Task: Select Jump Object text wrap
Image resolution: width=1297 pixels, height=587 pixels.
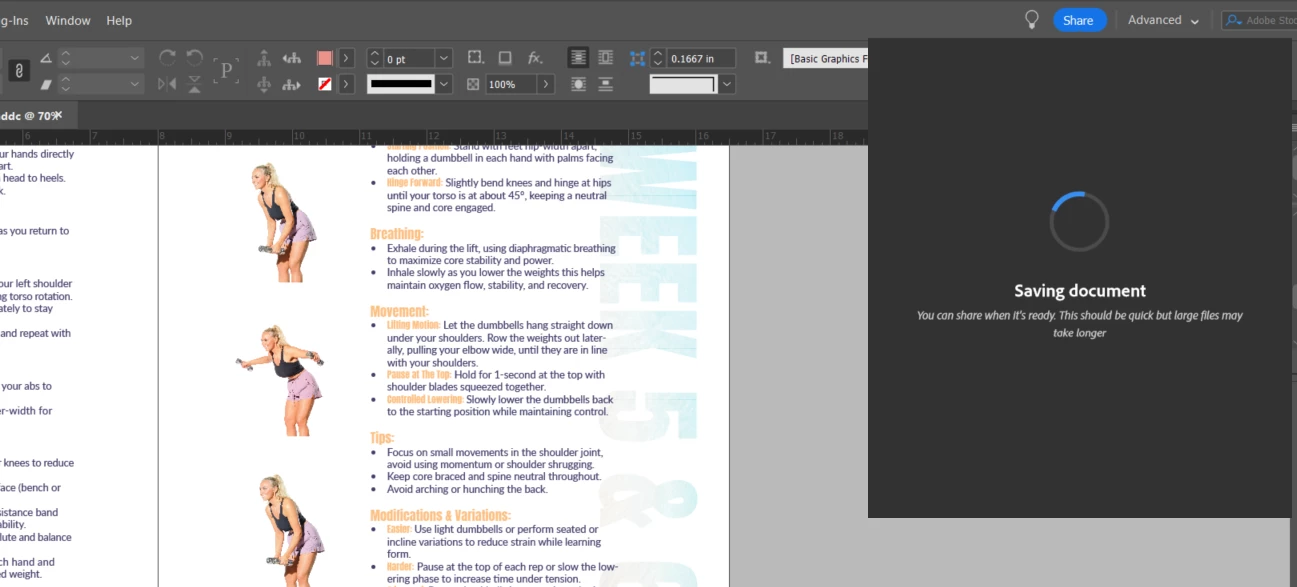Action: pos(605,84)
